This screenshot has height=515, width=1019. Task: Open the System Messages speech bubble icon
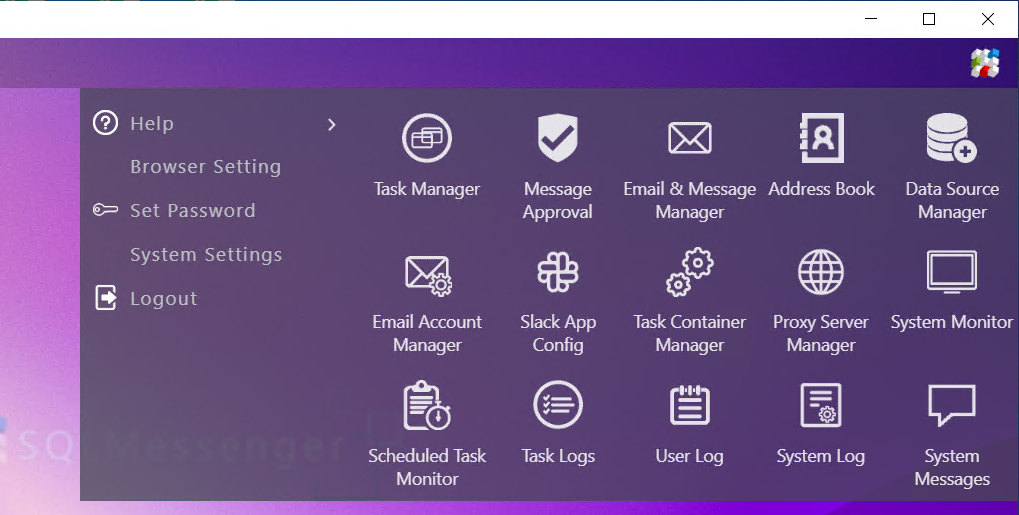point(951,405)
